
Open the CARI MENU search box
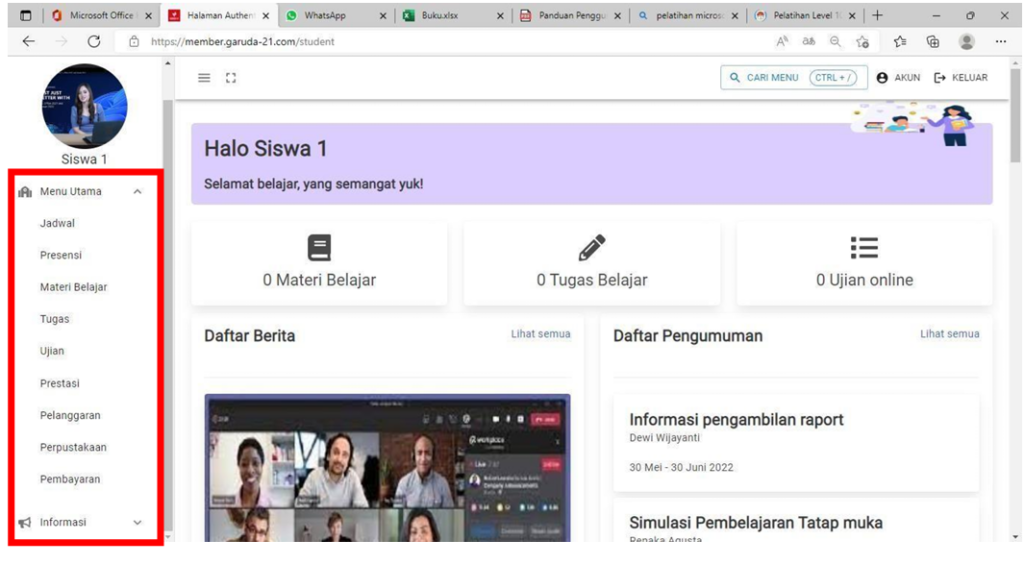tap(793, 77)
